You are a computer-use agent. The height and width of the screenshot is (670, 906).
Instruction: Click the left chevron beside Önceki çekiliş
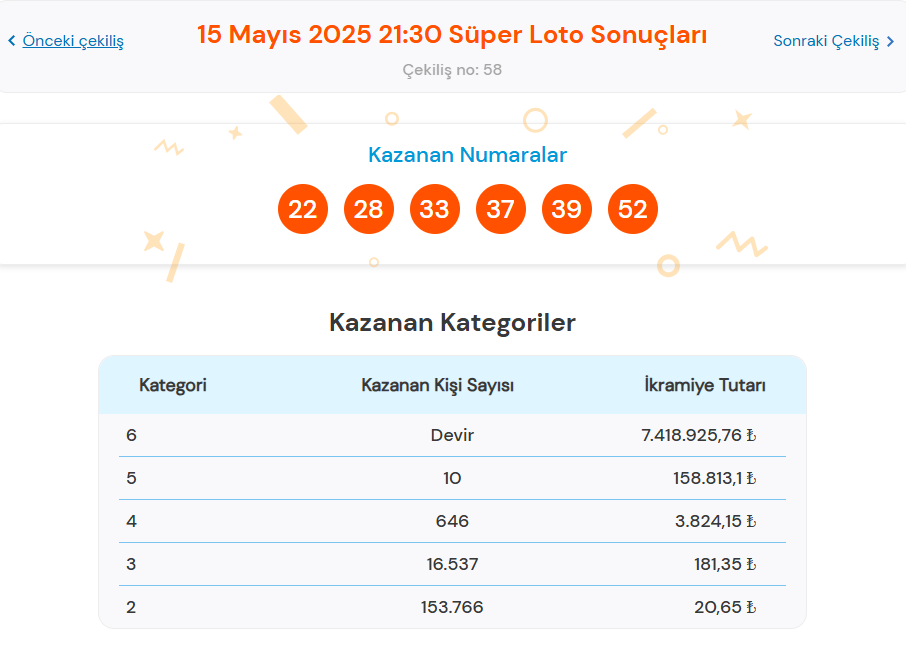pos(12,41)
